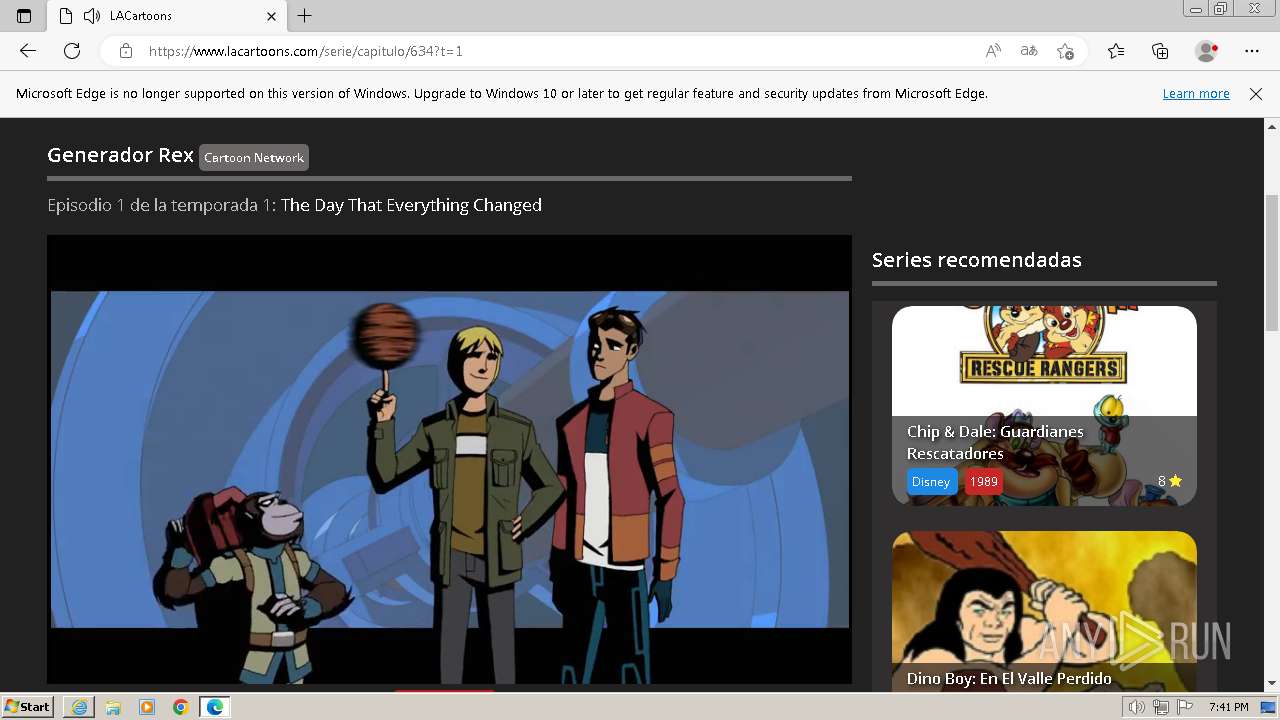
Task: Click the taskbar clock 7:41 PM
Action: coord(1228,707)
